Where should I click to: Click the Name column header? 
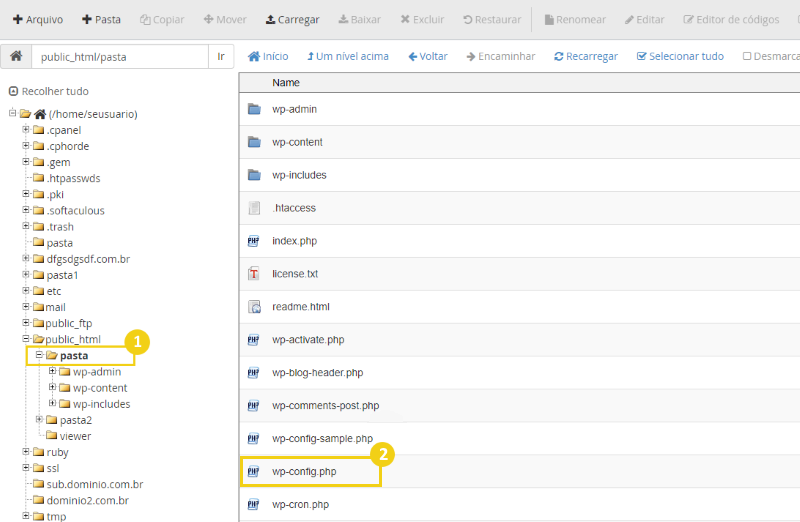click(286, 83)
